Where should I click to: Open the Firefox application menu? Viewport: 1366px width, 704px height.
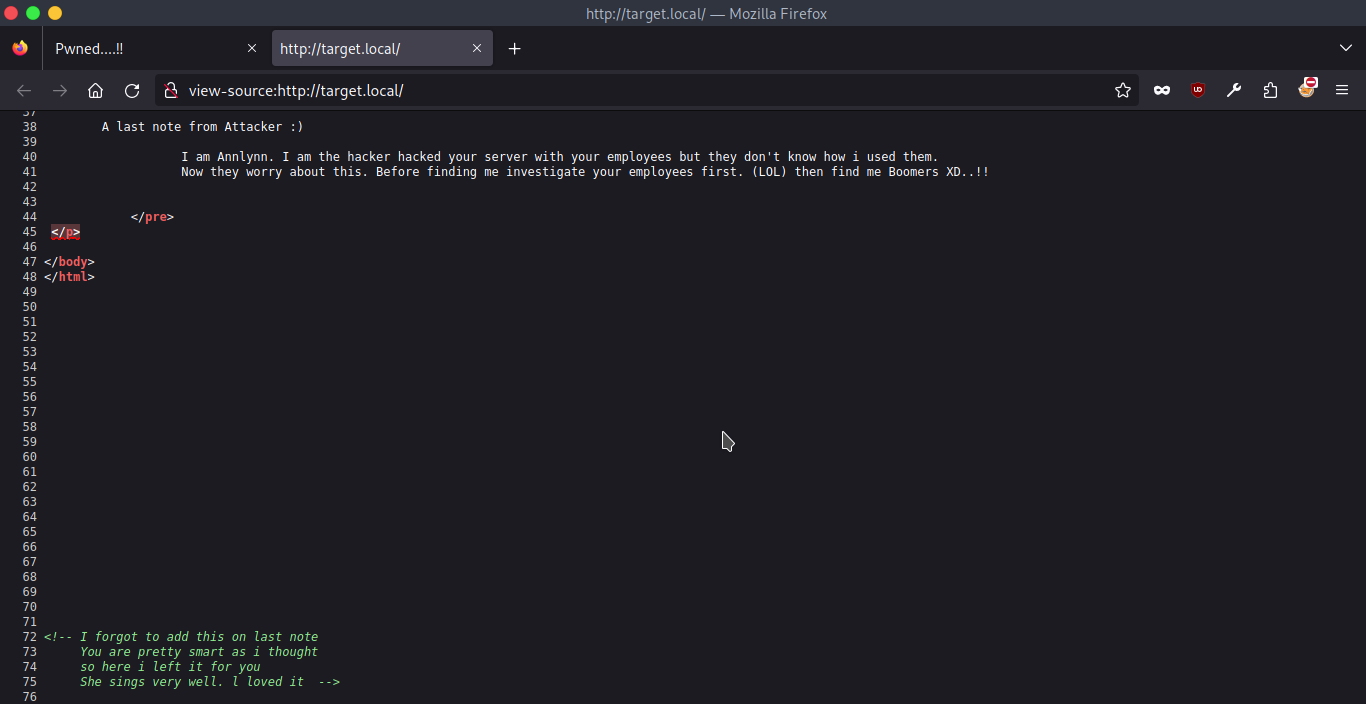(1343, 90)
